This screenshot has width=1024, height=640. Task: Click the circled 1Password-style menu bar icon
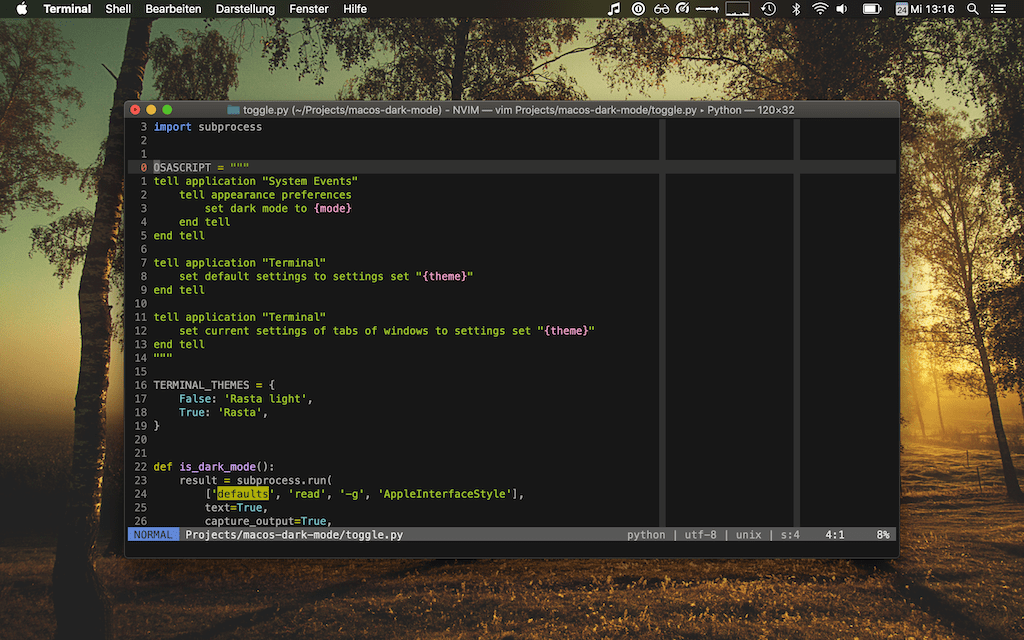[638, 8]
